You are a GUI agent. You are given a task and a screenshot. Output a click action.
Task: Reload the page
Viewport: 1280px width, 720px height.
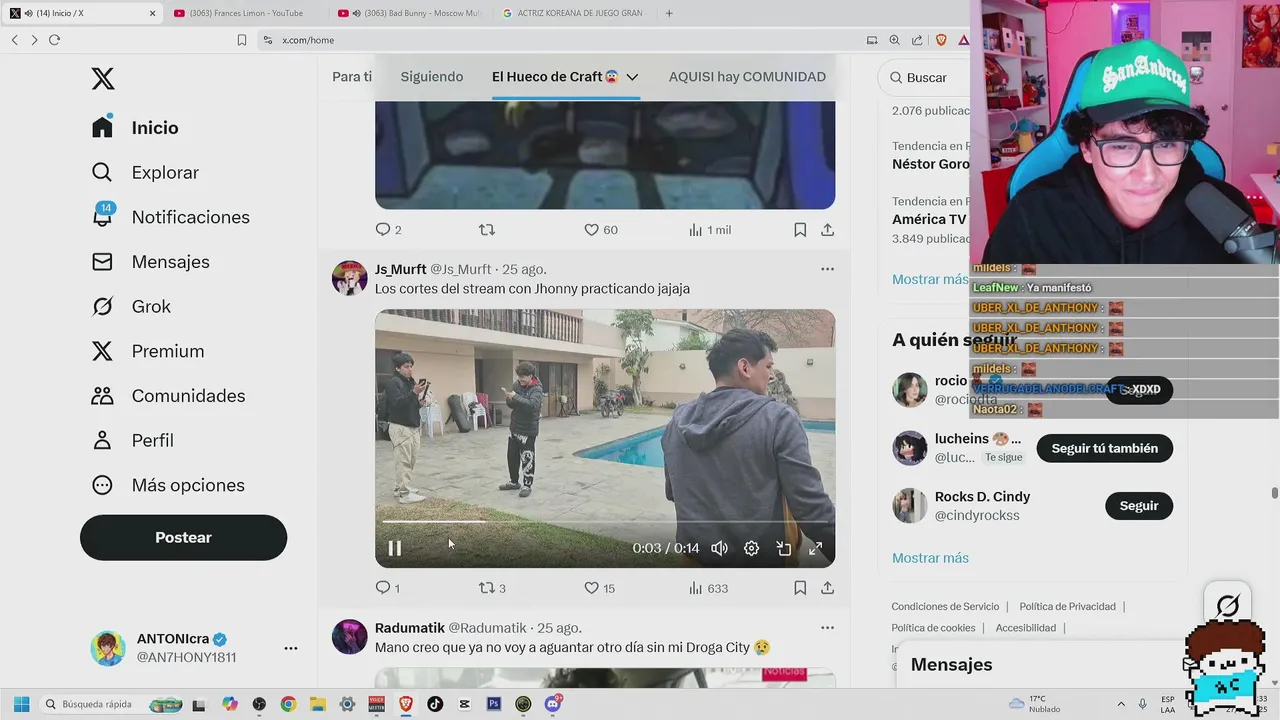click(54, 40)
